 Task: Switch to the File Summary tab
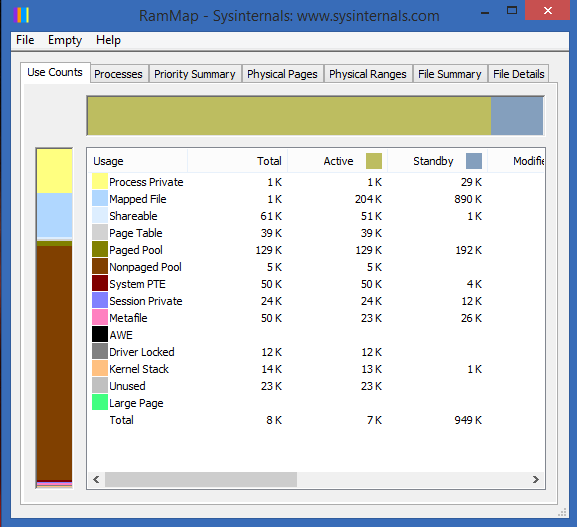point(450,74)
